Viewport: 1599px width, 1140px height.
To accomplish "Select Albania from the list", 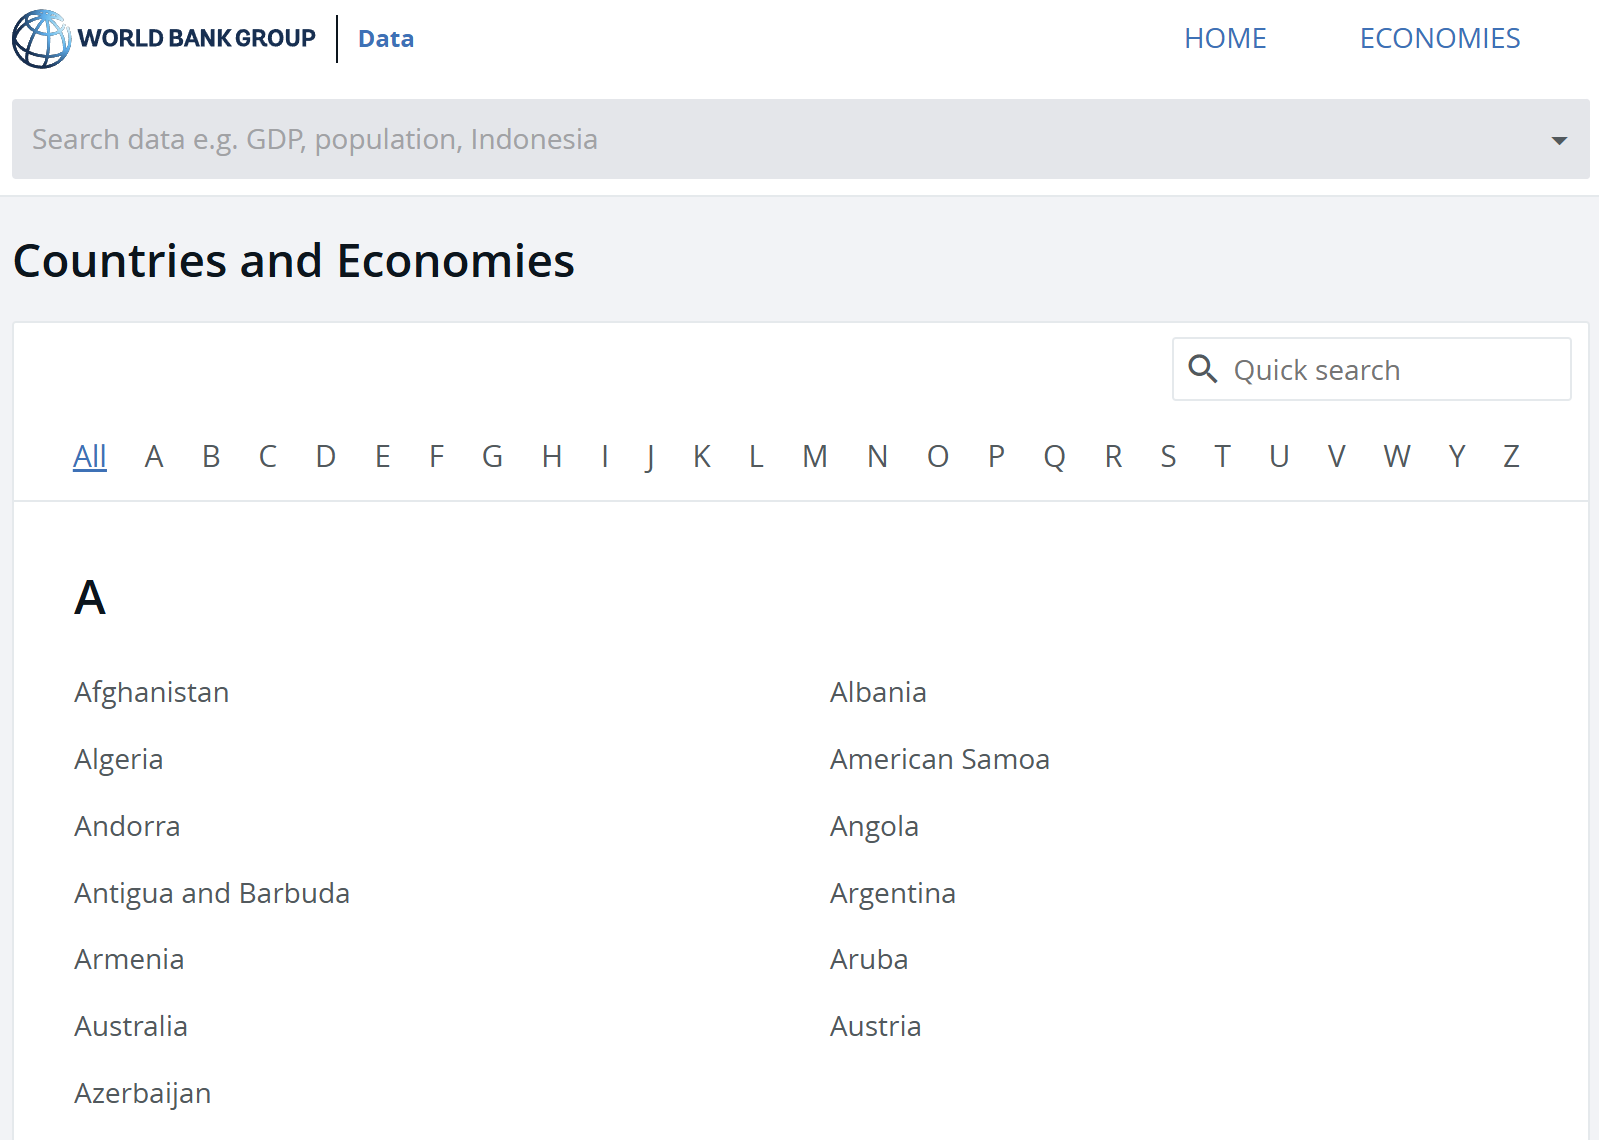I will 877,691.
